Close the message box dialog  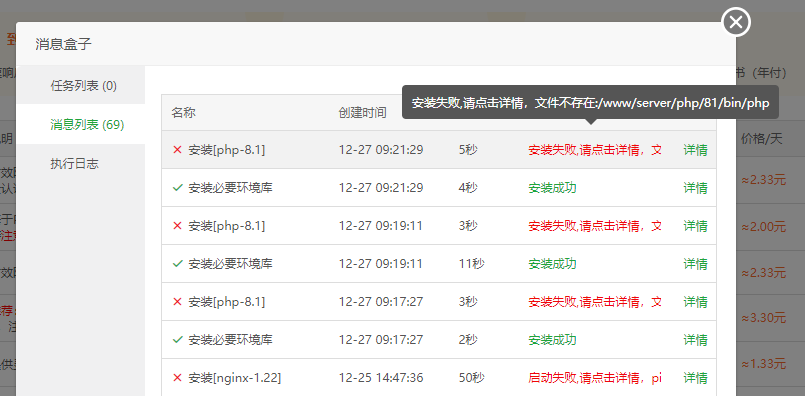pyautogui.click(x=736, y=23)
